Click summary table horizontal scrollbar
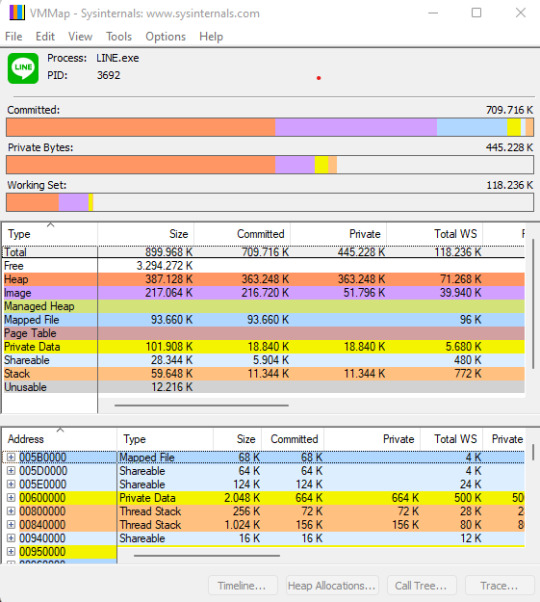This screenshot has height=602, width=540. point(201,405)
